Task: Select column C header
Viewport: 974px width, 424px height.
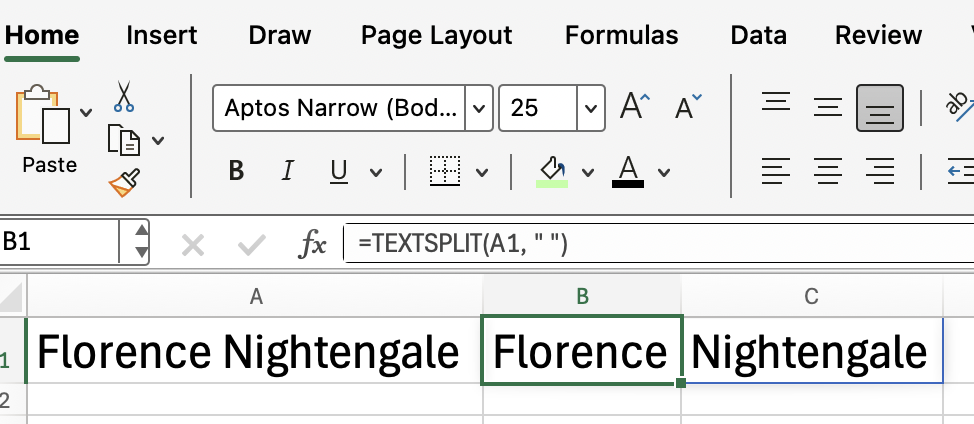Action: [811, 297]
